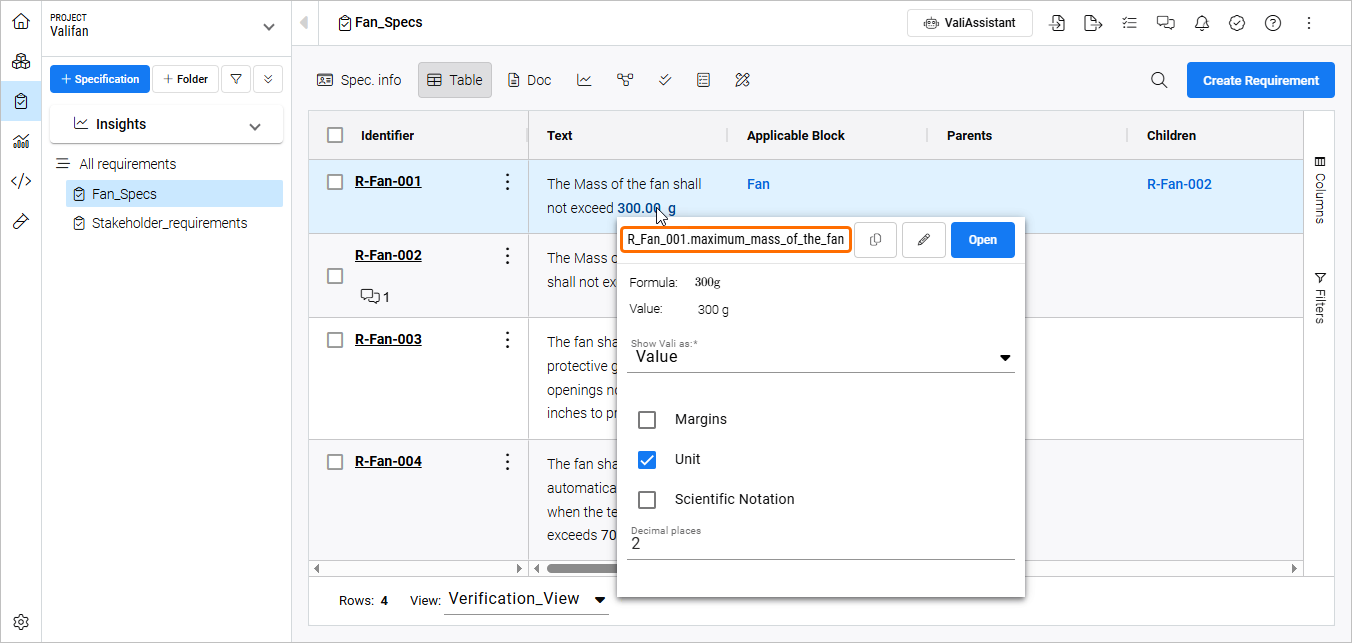Screen dimensions: 1352x643
Task: Expand the Insights panel chevron
Action: (x=255, y=125)
